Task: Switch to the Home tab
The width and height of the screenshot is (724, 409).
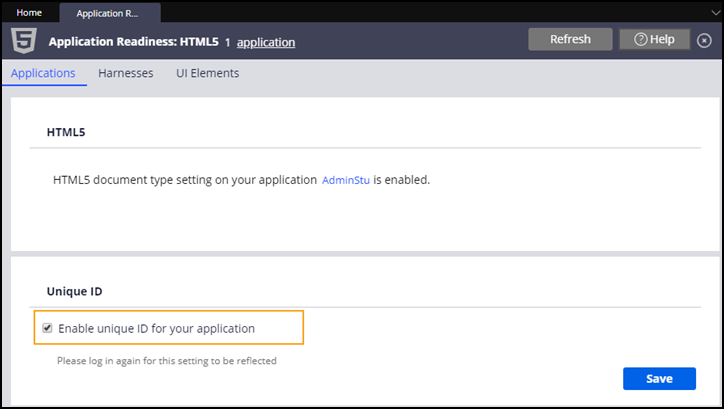Action: [29, 13]
